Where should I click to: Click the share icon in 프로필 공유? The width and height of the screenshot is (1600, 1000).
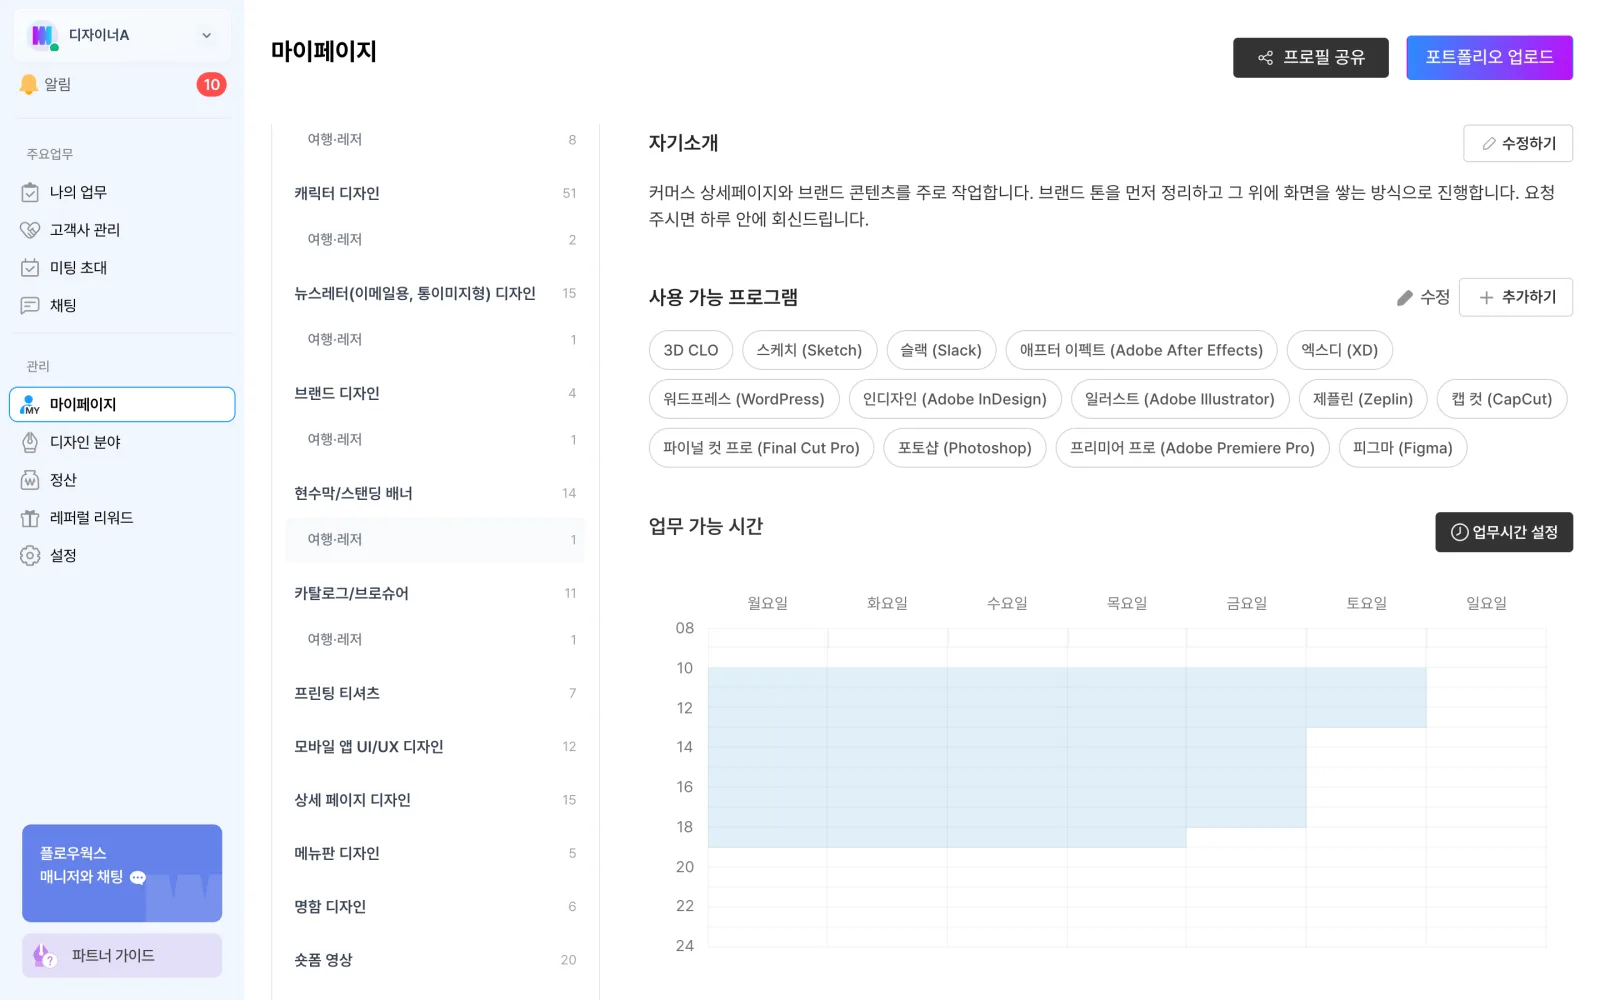(x=1265, y=58)
